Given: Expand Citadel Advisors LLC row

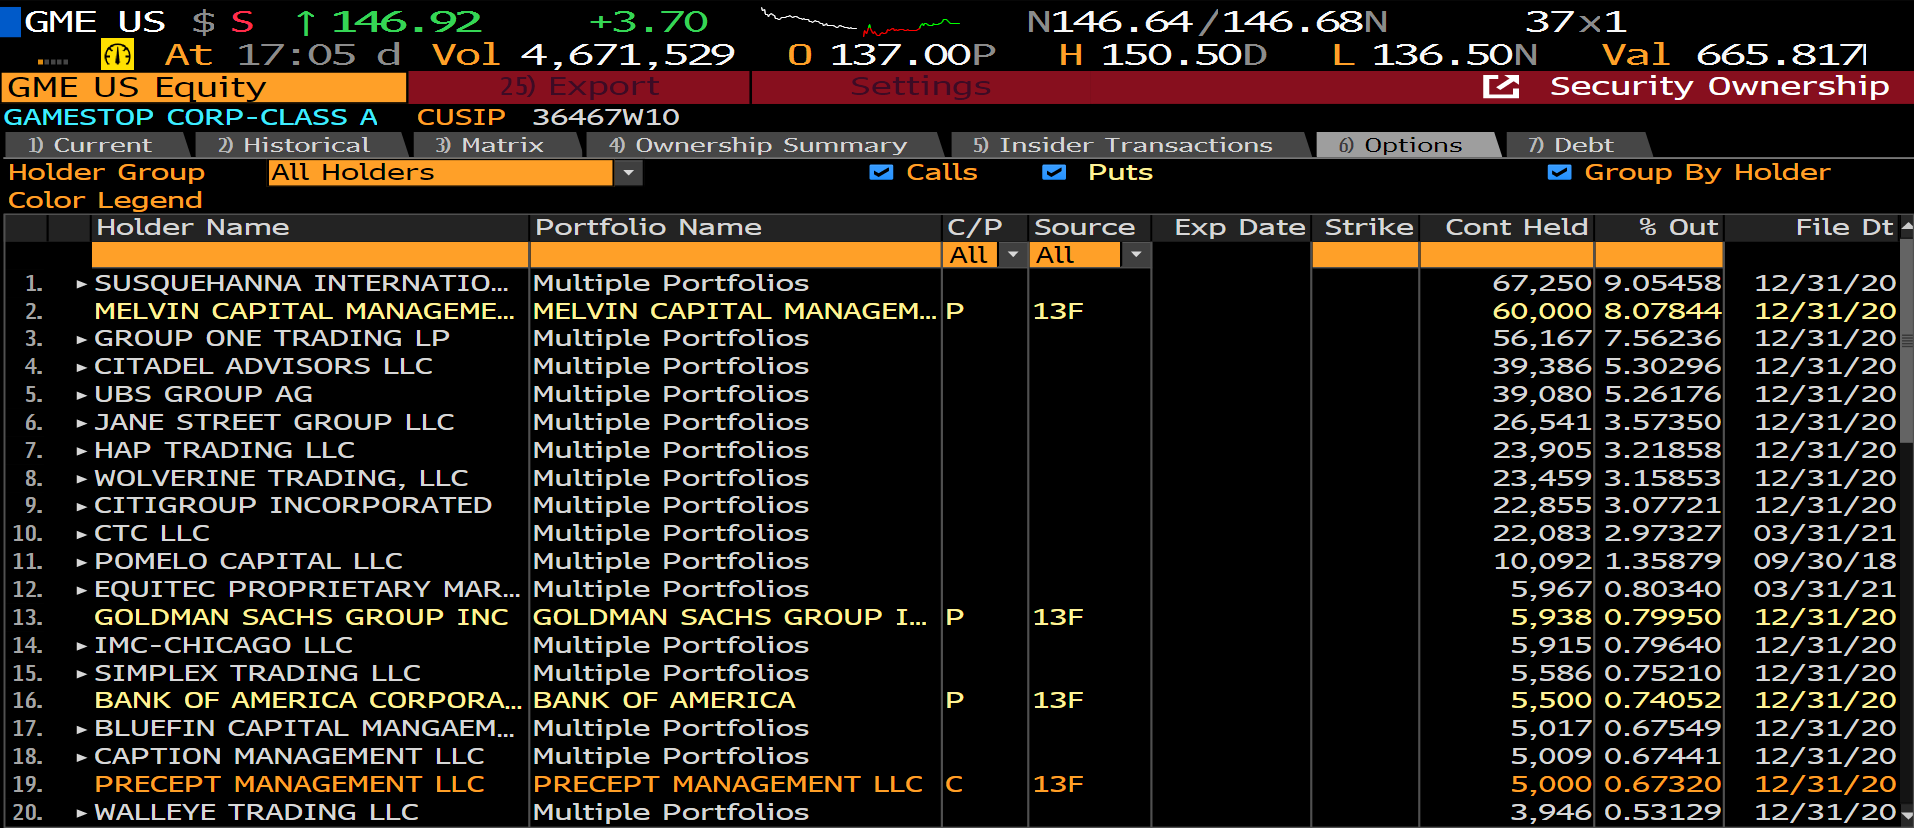Looking at the screenshot, I should (82, 367).
